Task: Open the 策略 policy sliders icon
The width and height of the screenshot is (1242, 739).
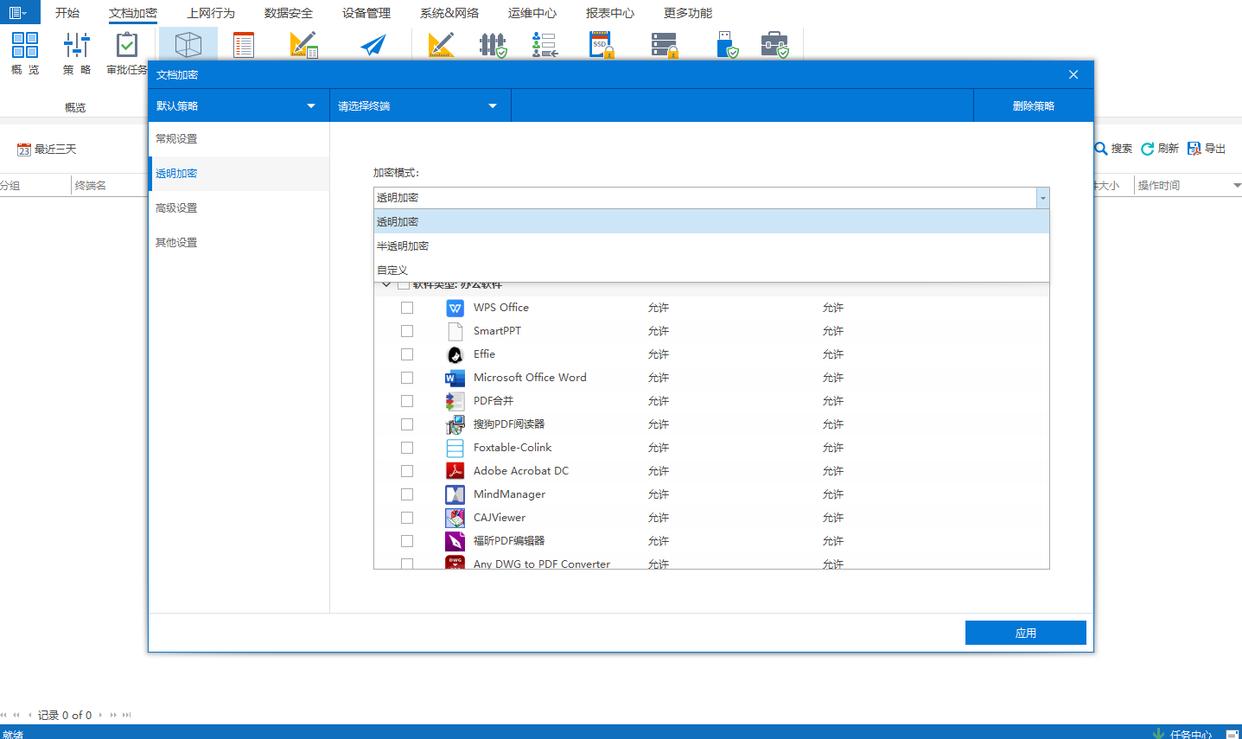Action: (77, 45)
